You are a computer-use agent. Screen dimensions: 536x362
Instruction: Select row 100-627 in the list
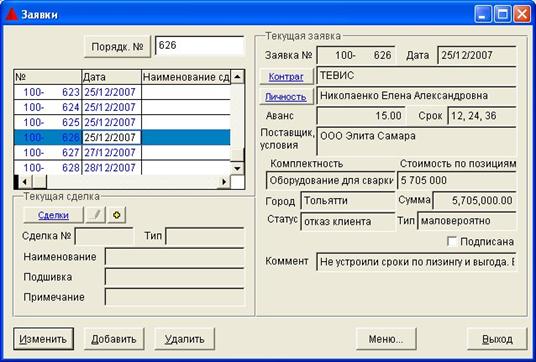click(122, 152)
